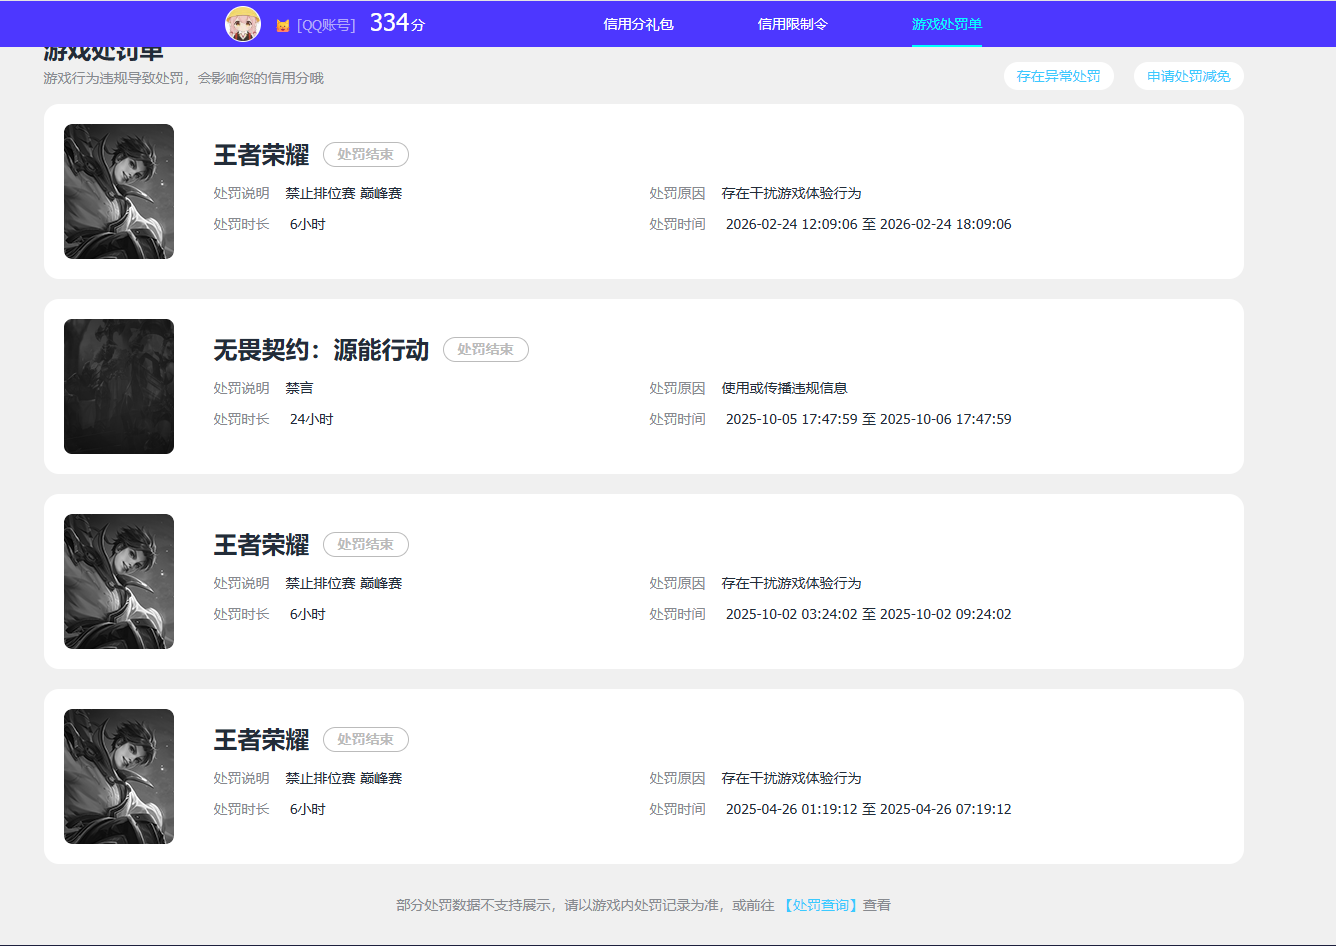Click the 存在异常处罚 button

click(1059, 76)
